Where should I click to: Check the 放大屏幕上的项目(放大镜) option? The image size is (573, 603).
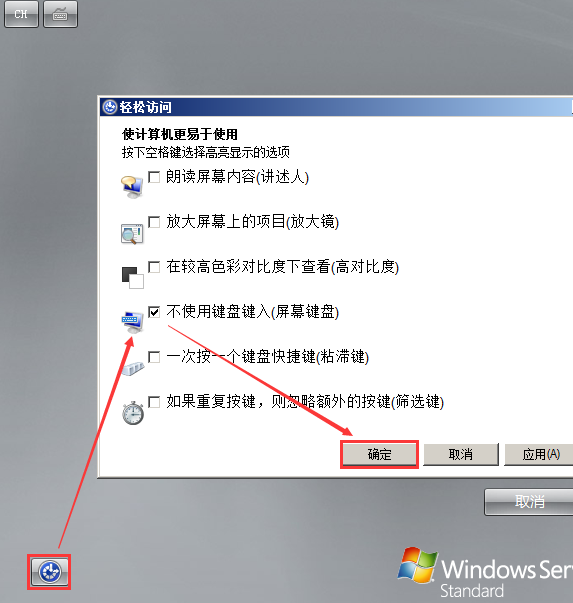click(x=154, y=222)
